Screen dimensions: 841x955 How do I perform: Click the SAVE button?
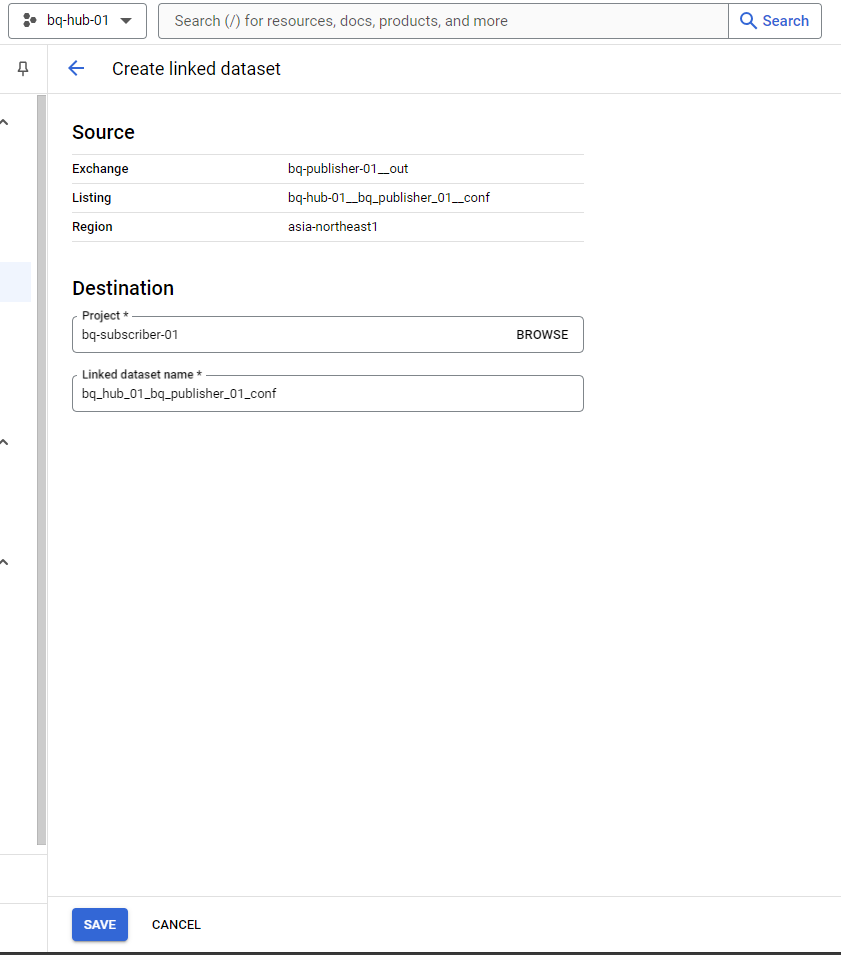100,925
